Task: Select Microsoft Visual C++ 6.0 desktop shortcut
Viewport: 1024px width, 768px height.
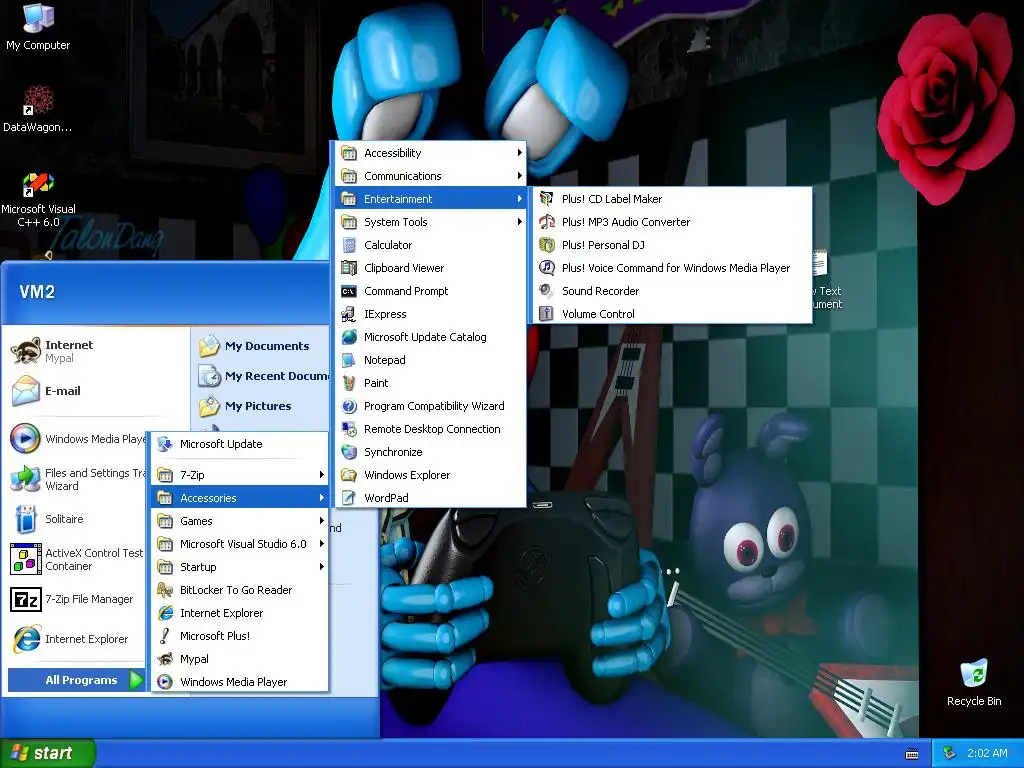Action: click(38, 199)
